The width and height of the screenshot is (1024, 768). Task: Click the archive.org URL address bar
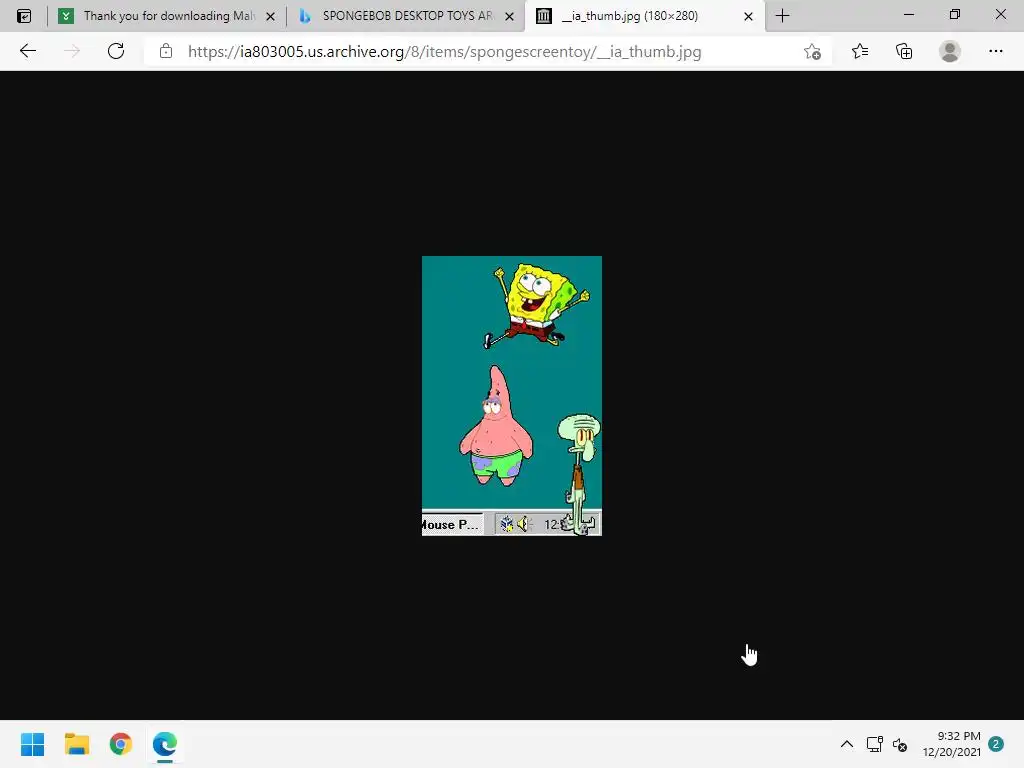coord(444,52)
